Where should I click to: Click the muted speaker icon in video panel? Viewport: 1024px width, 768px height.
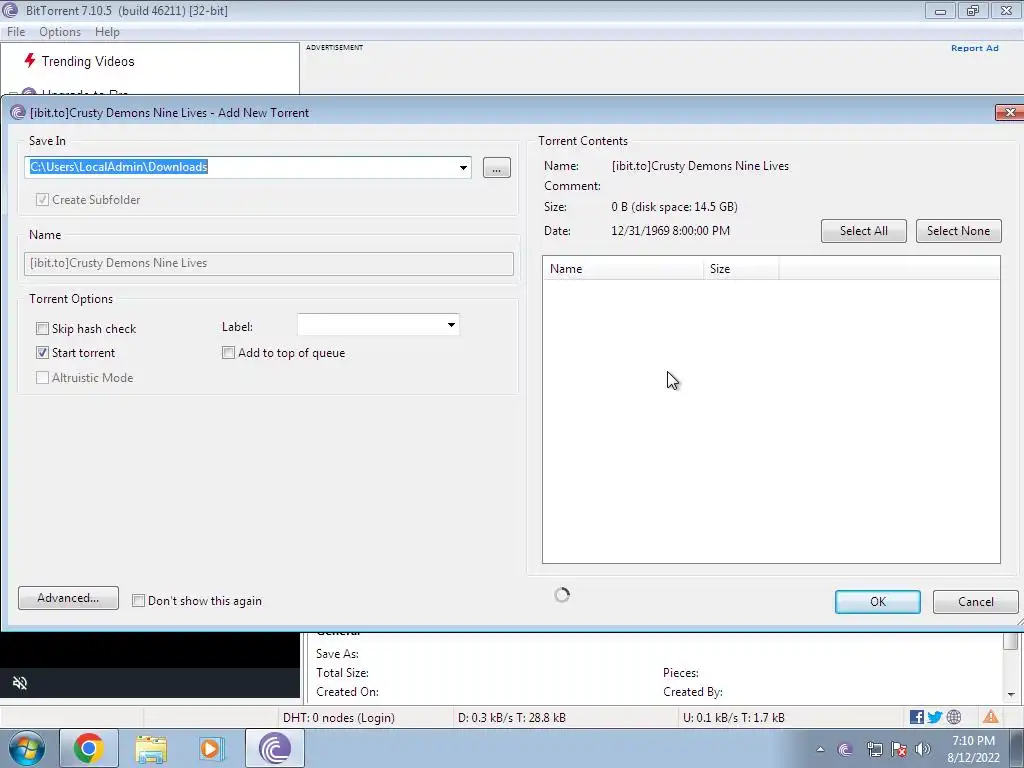click(20, 683)
